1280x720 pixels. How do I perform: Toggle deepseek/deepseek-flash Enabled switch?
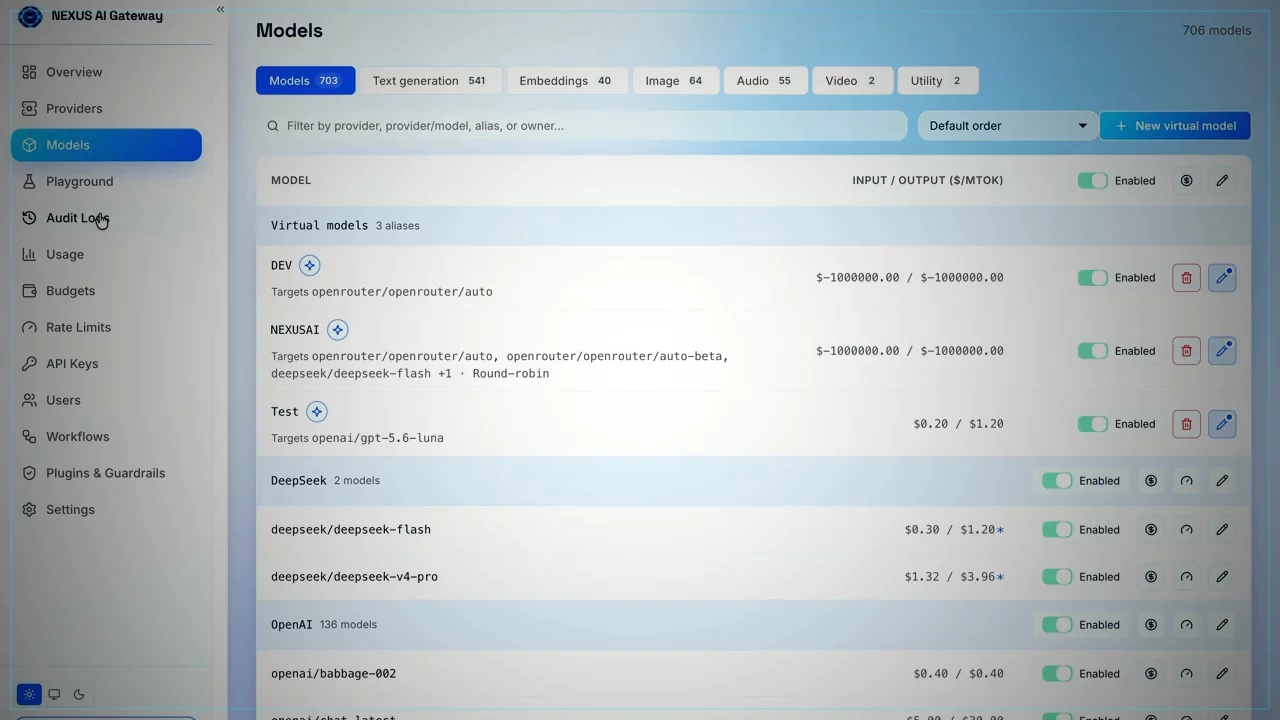coord(1057,530)
